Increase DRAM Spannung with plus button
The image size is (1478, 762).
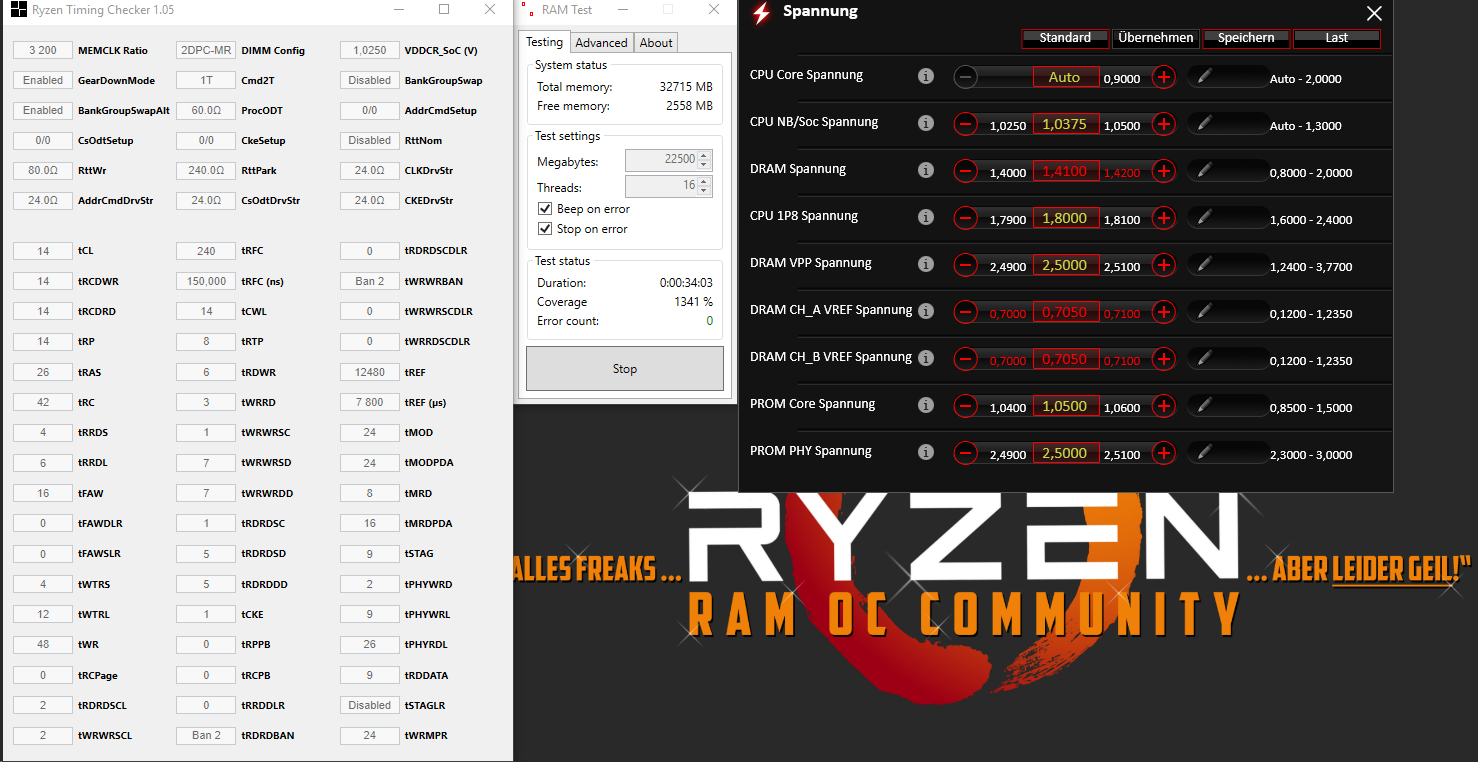1164,171
